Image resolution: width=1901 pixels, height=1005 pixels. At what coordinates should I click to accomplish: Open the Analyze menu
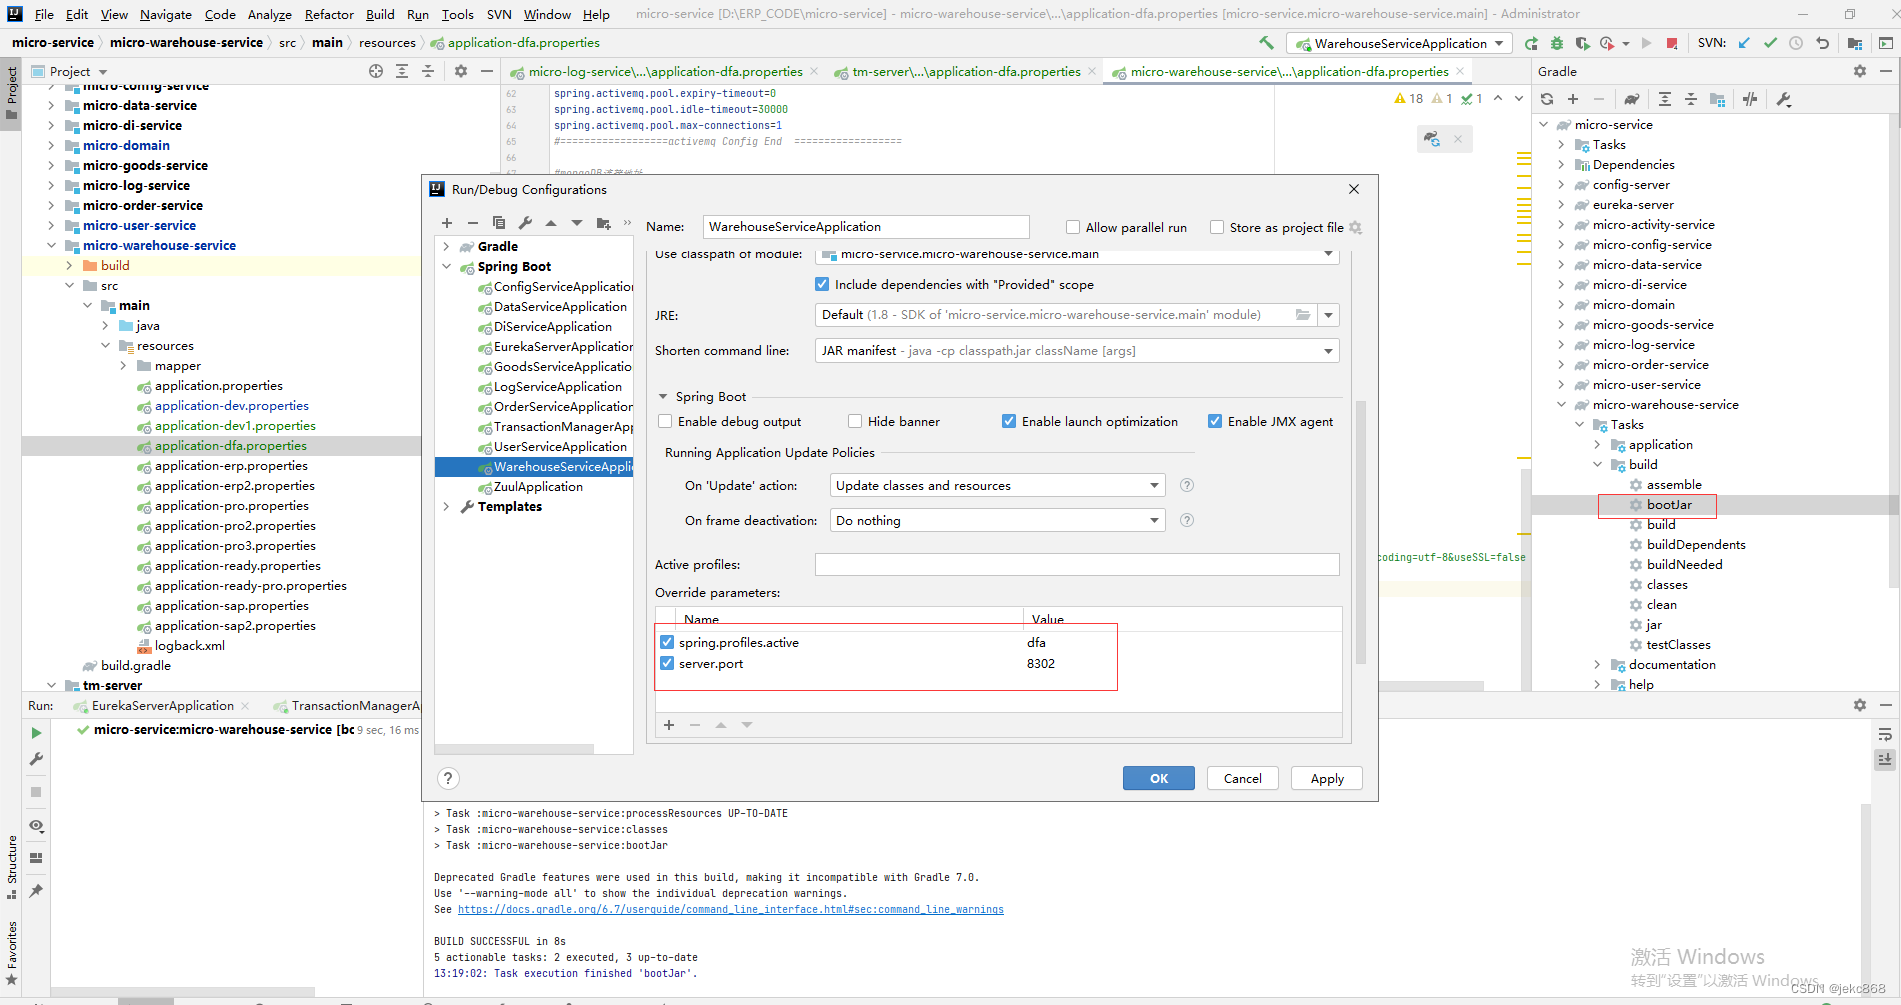(270, 14)
